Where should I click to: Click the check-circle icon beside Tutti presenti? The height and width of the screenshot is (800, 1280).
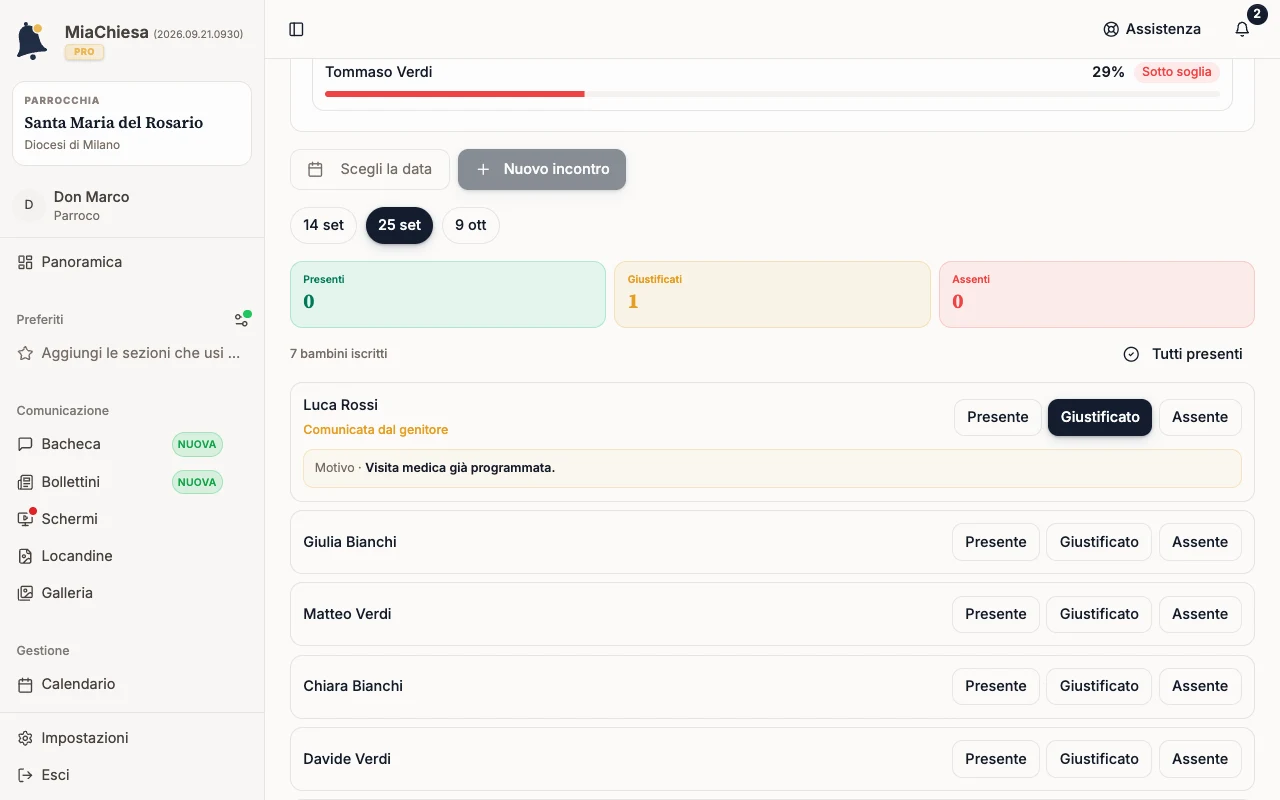point(1131,354)
